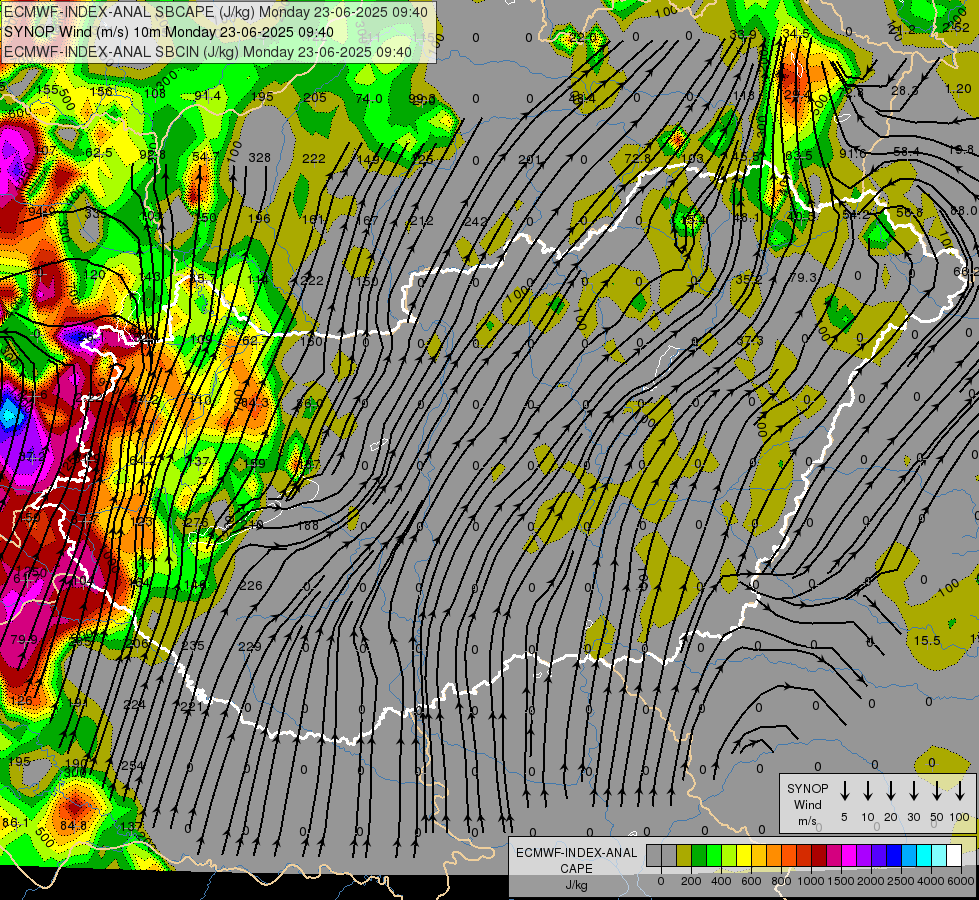Pick the dark green swatch in the CAPE legend
The width and height of the screenshot is (979, 900).
tap(699, 856)
